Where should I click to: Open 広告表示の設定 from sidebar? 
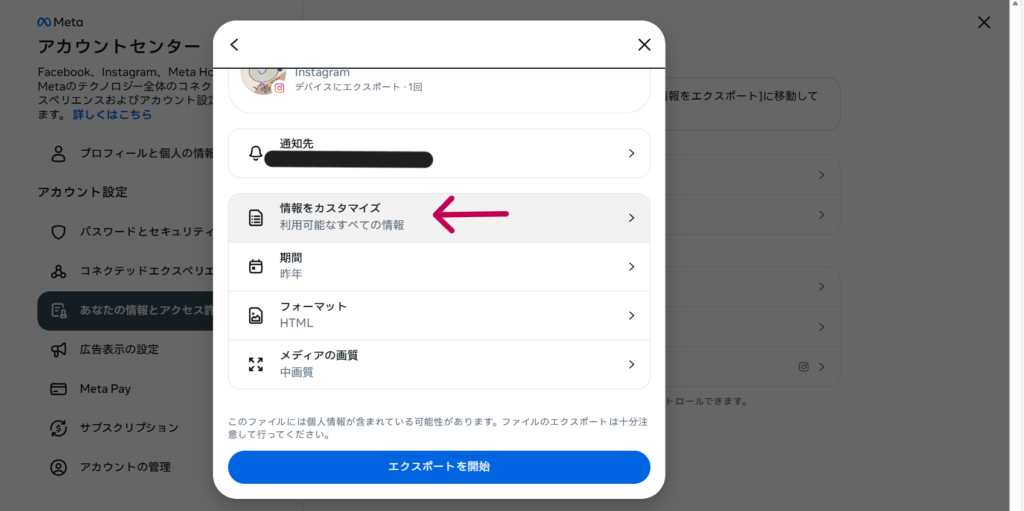118,349
